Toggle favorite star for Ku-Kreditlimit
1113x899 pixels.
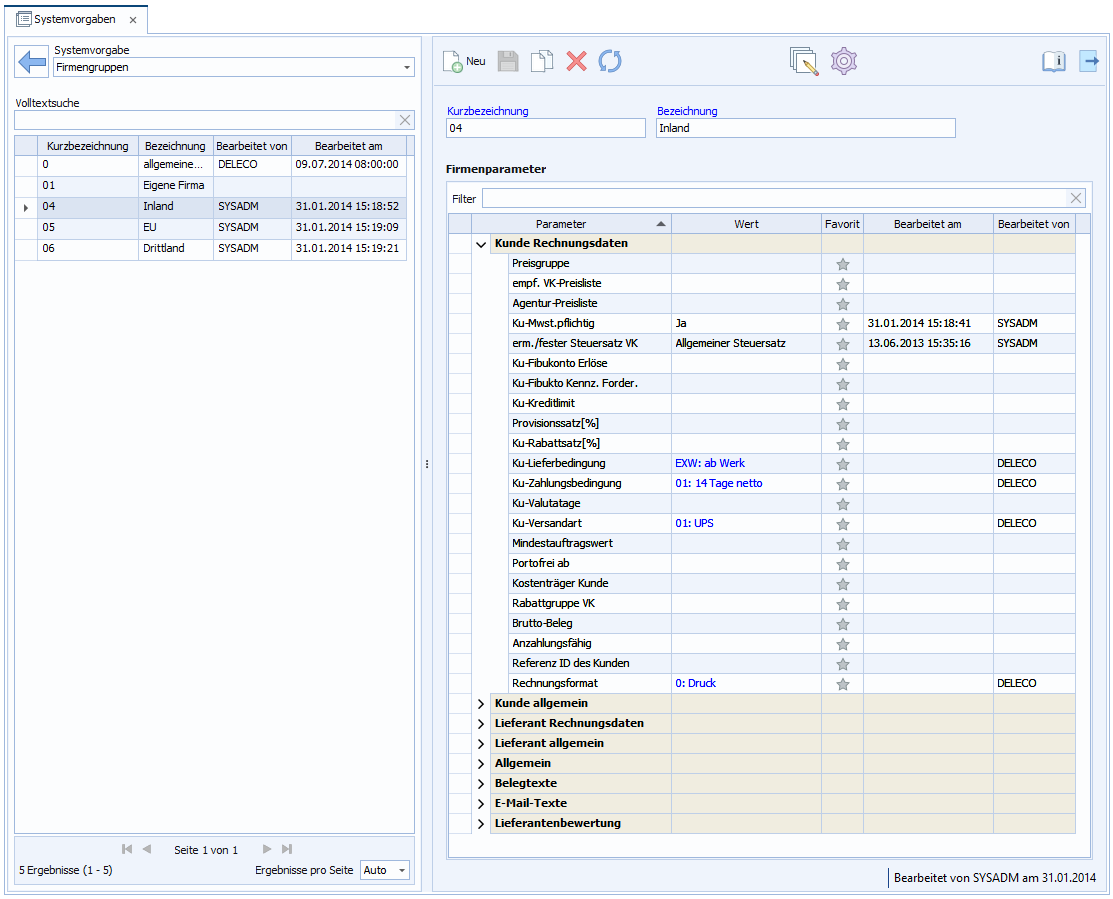tap(842, 404)
